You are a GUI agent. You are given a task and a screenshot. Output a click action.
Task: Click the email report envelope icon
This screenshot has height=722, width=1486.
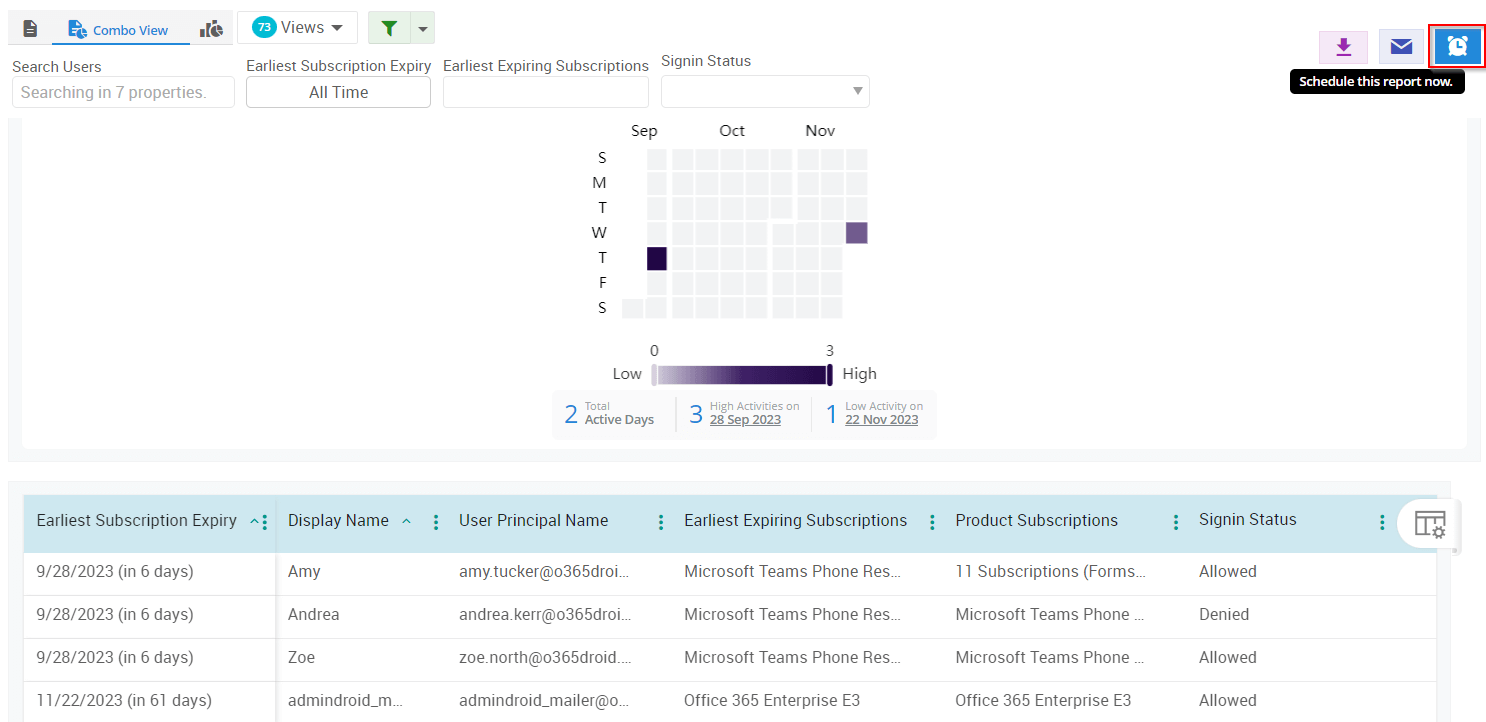(1401, 46)
